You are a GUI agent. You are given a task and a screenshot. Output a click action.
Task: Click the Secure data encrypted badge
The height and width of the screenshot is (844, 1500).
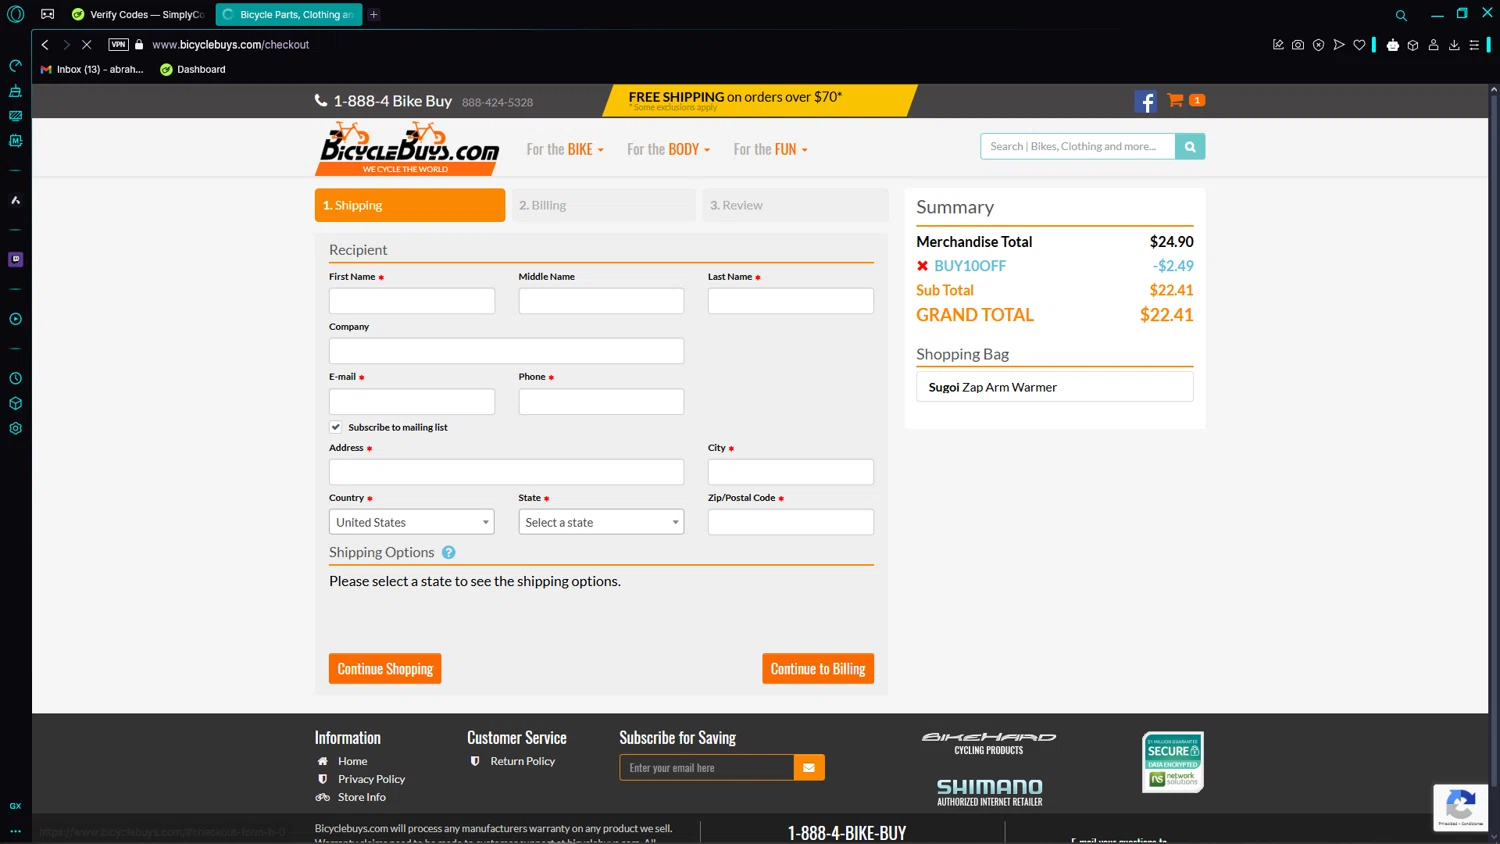pos(1173,762)
